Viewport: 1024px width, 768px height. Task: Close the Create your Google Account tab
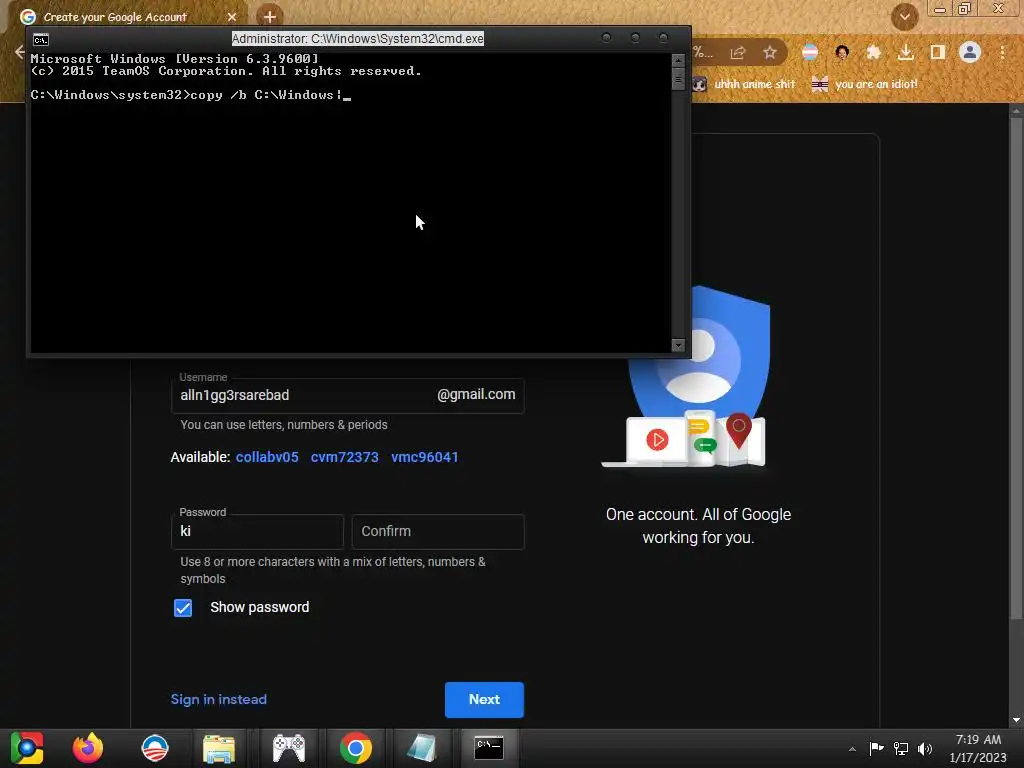(232, 17)
